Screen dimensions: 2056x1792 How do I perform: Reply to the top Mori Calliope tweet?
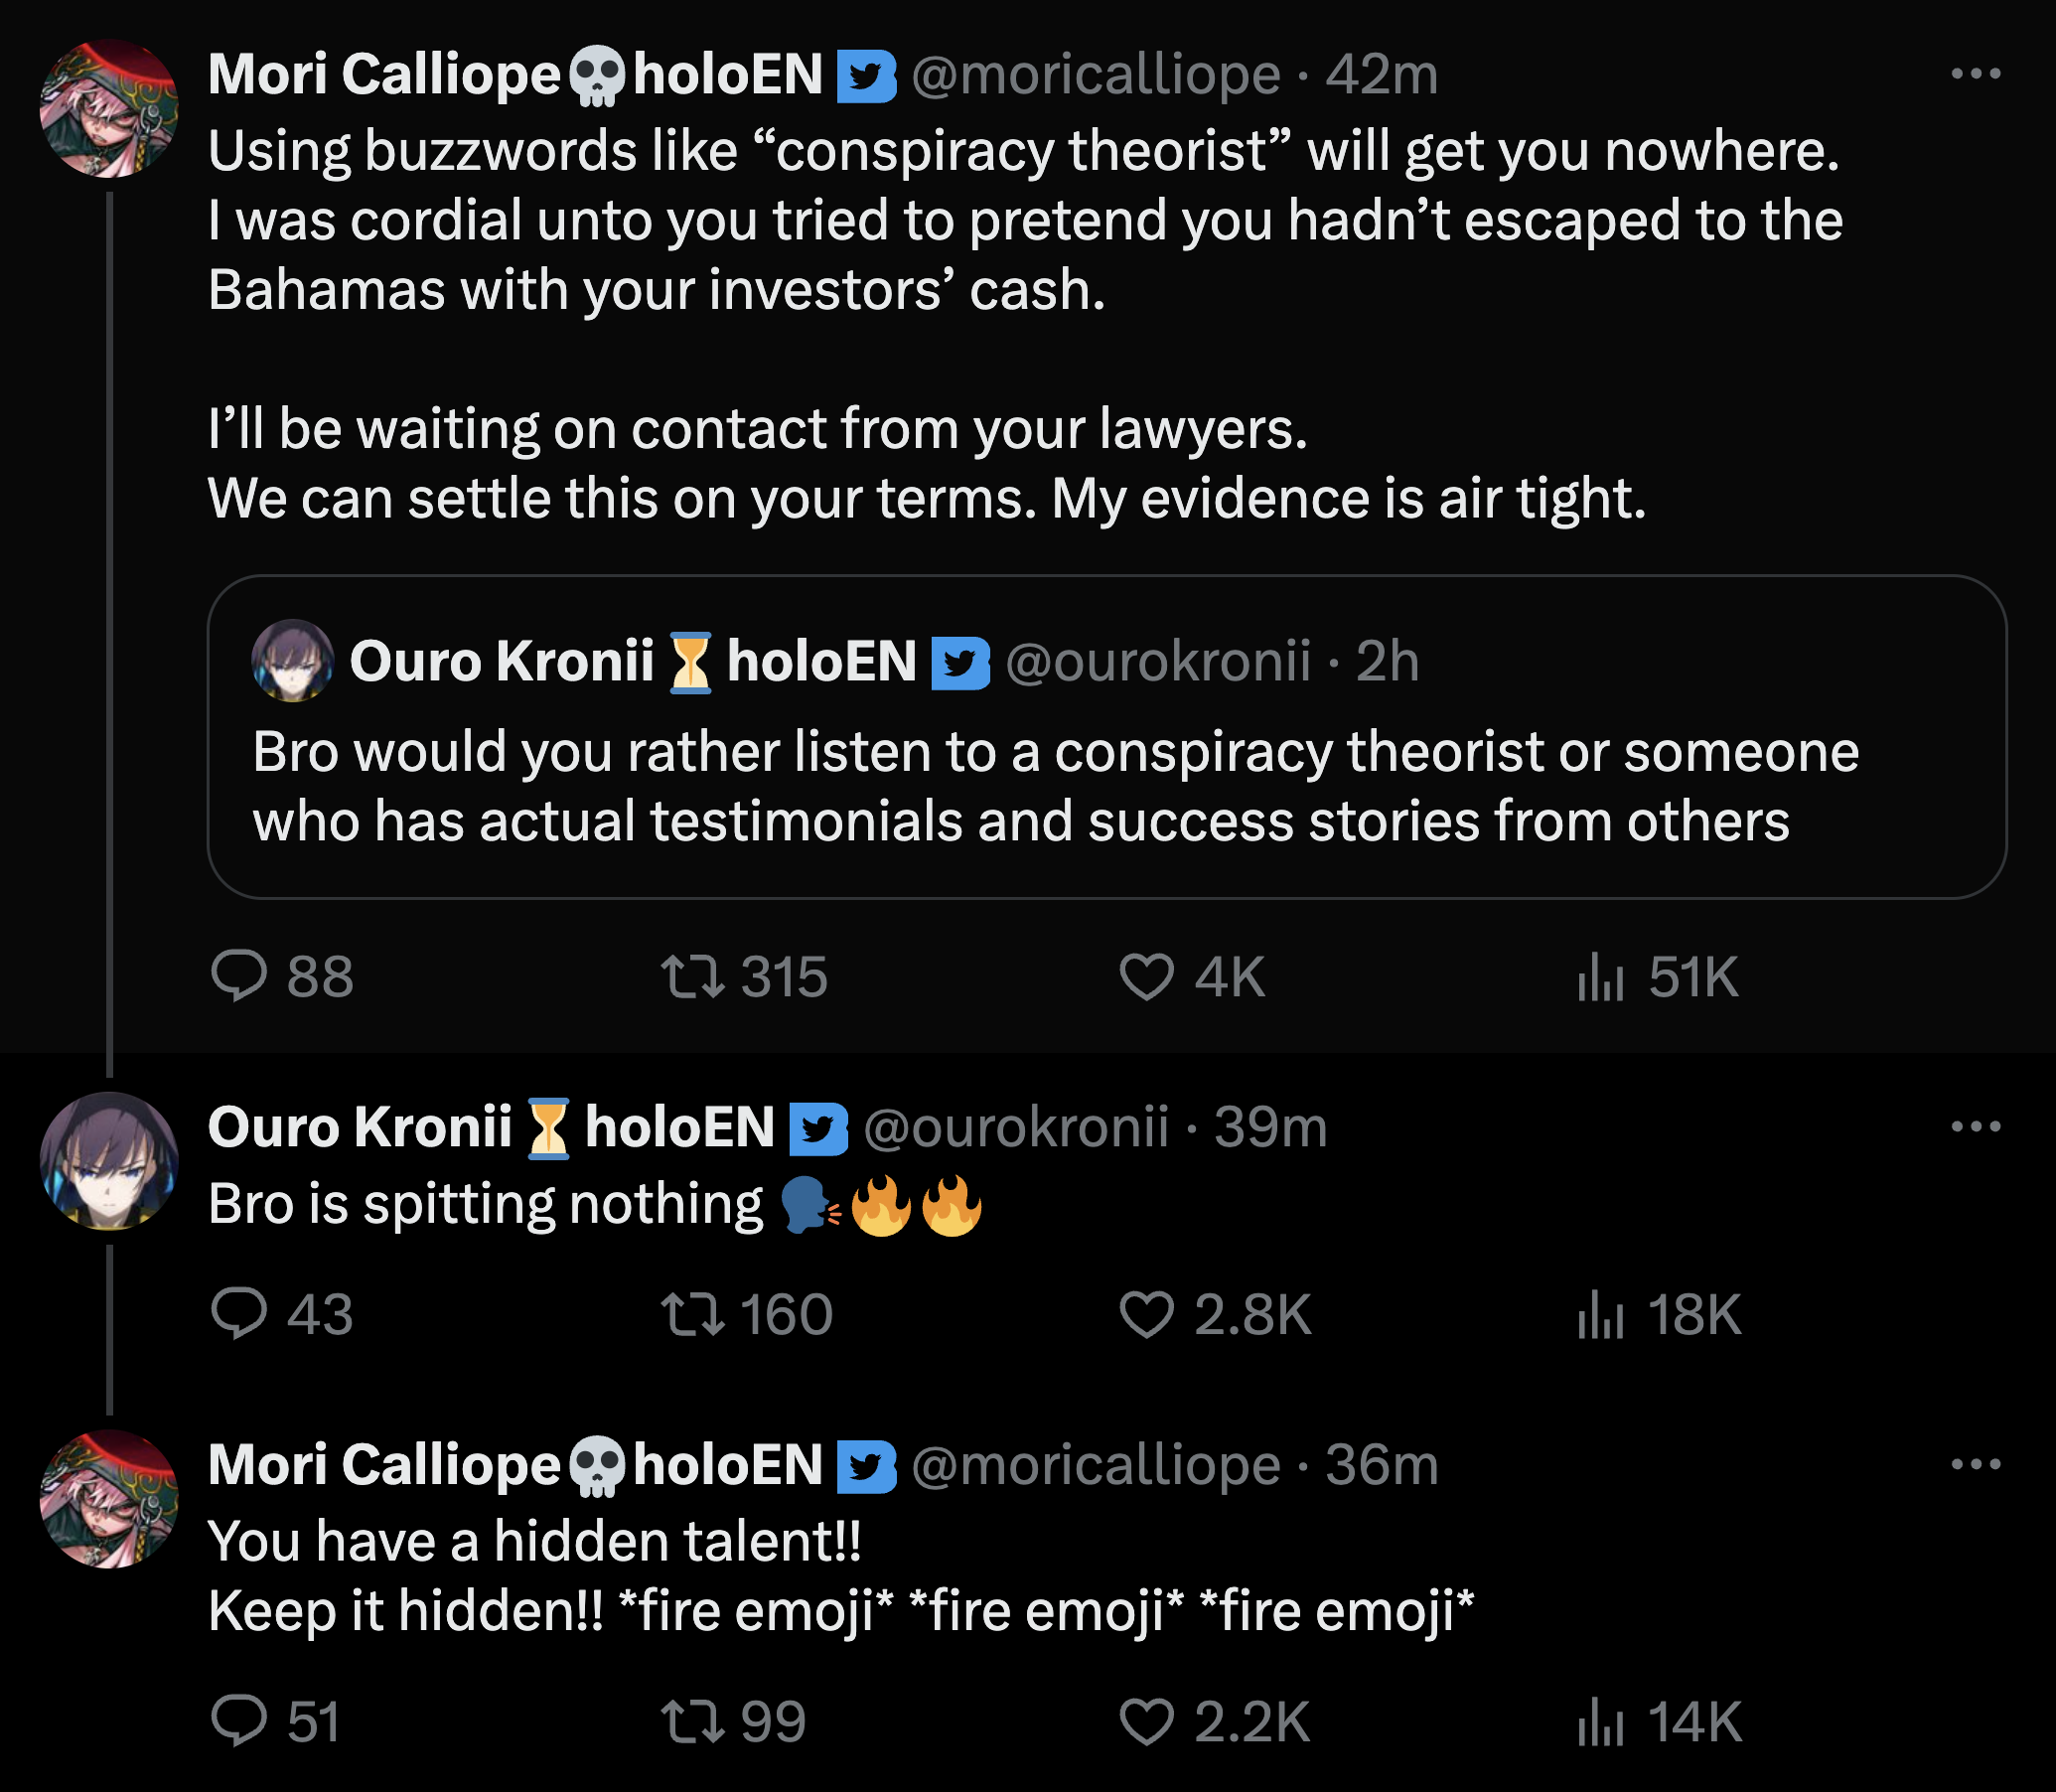(x=240, y=976)
